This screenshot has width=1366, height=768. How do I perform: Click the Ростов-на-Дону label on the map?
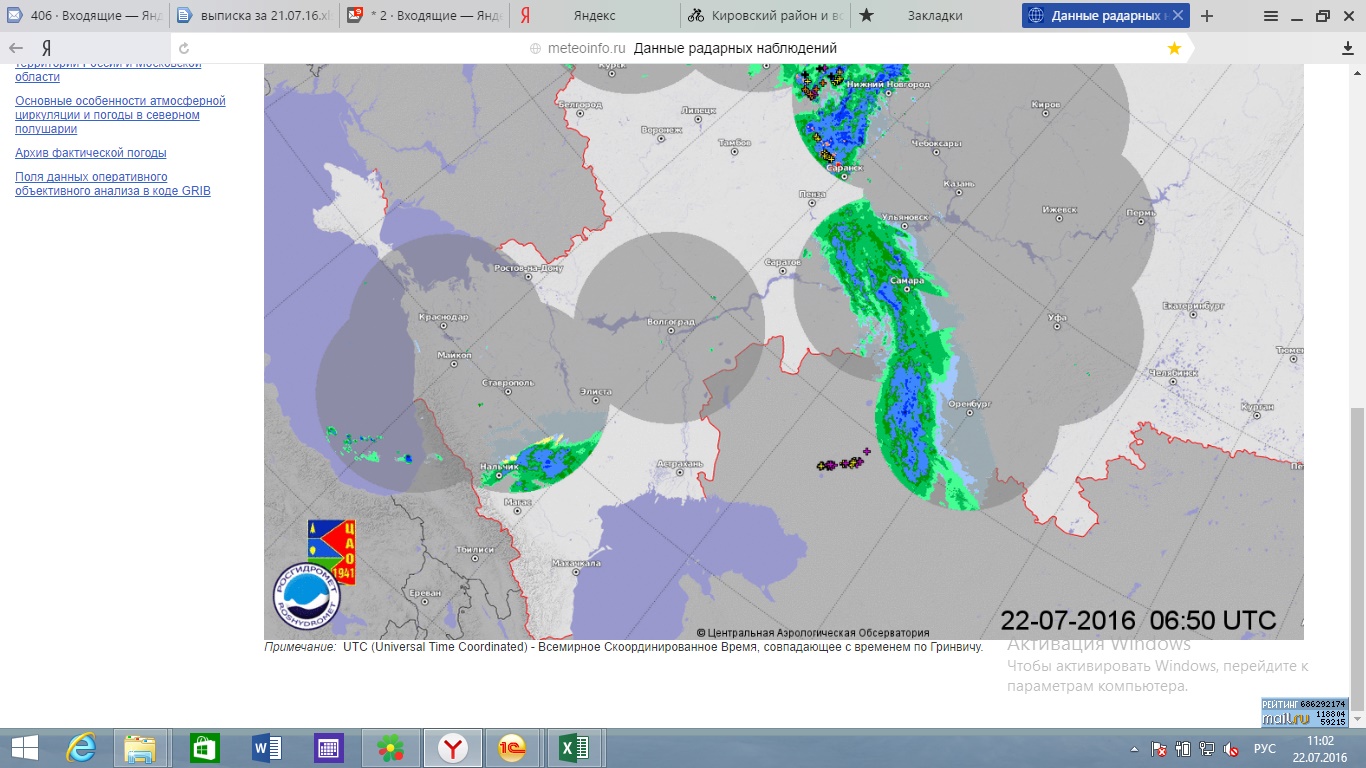tap(529, 268)
